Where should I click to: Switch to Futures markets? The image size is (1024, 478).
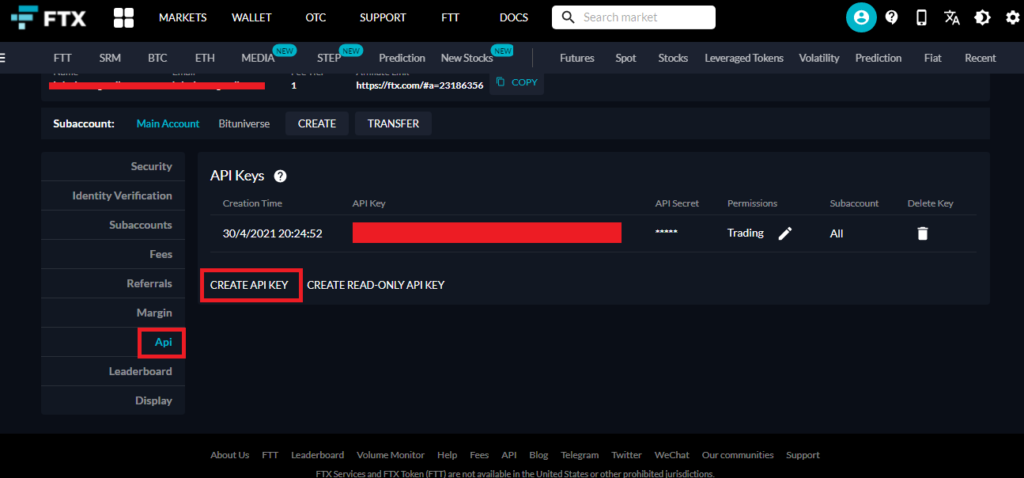577,58
